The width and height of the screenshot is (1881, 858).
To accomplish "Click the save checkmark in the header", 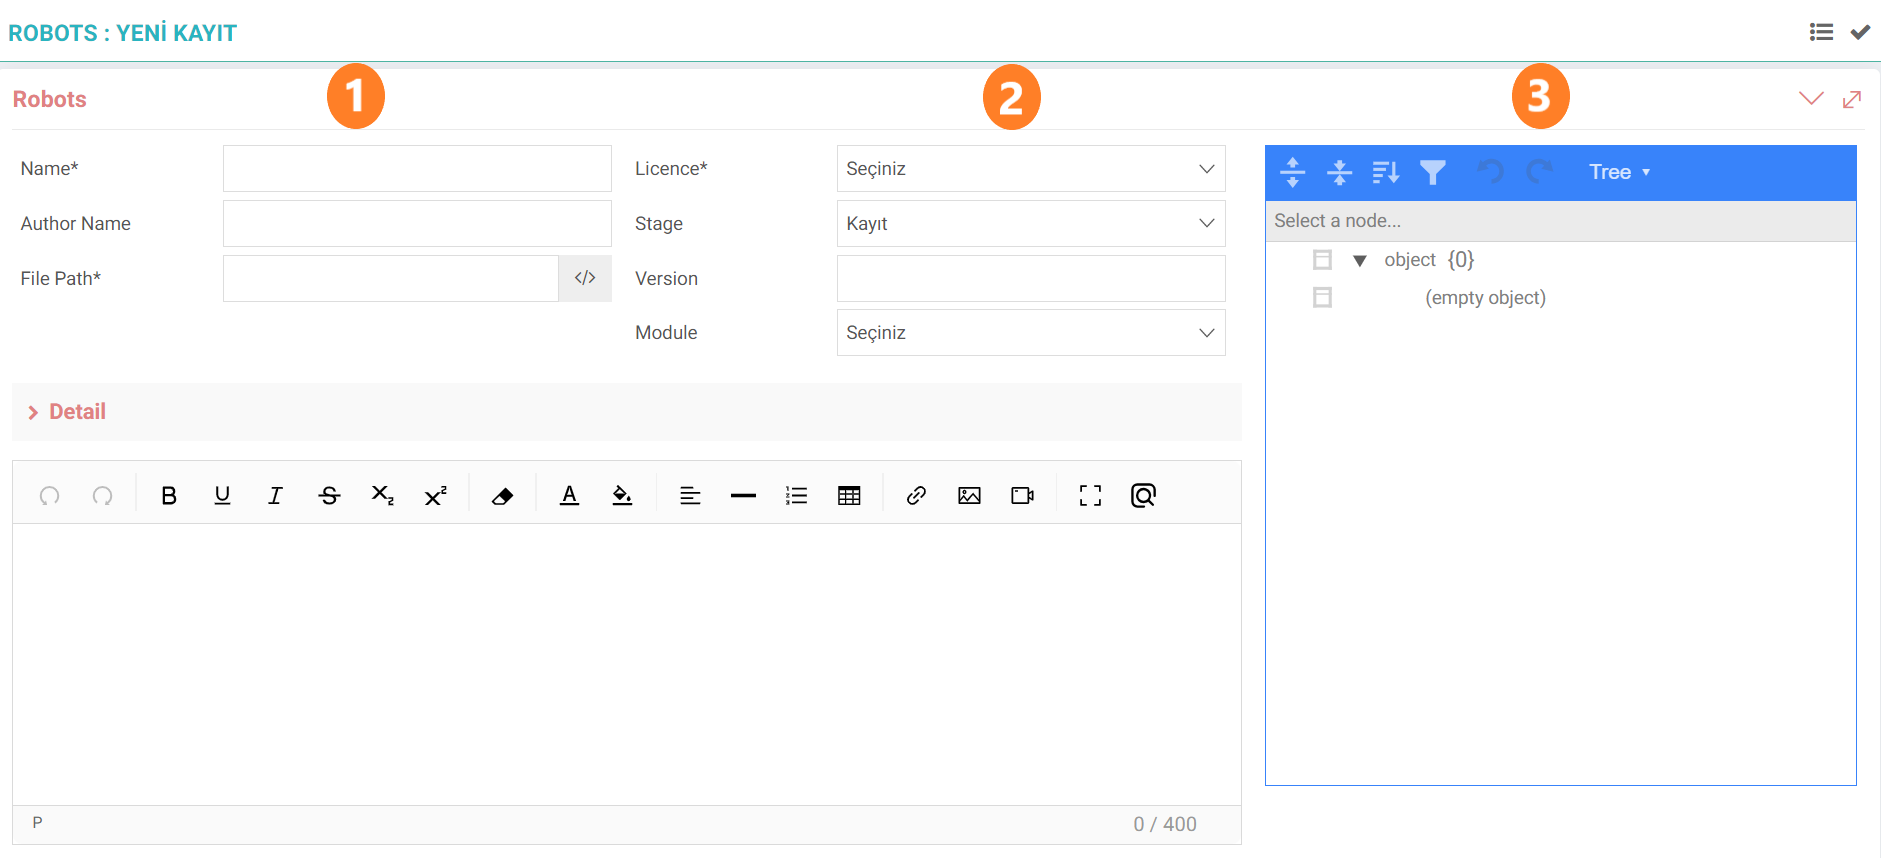I will (x=1860, y=32).
